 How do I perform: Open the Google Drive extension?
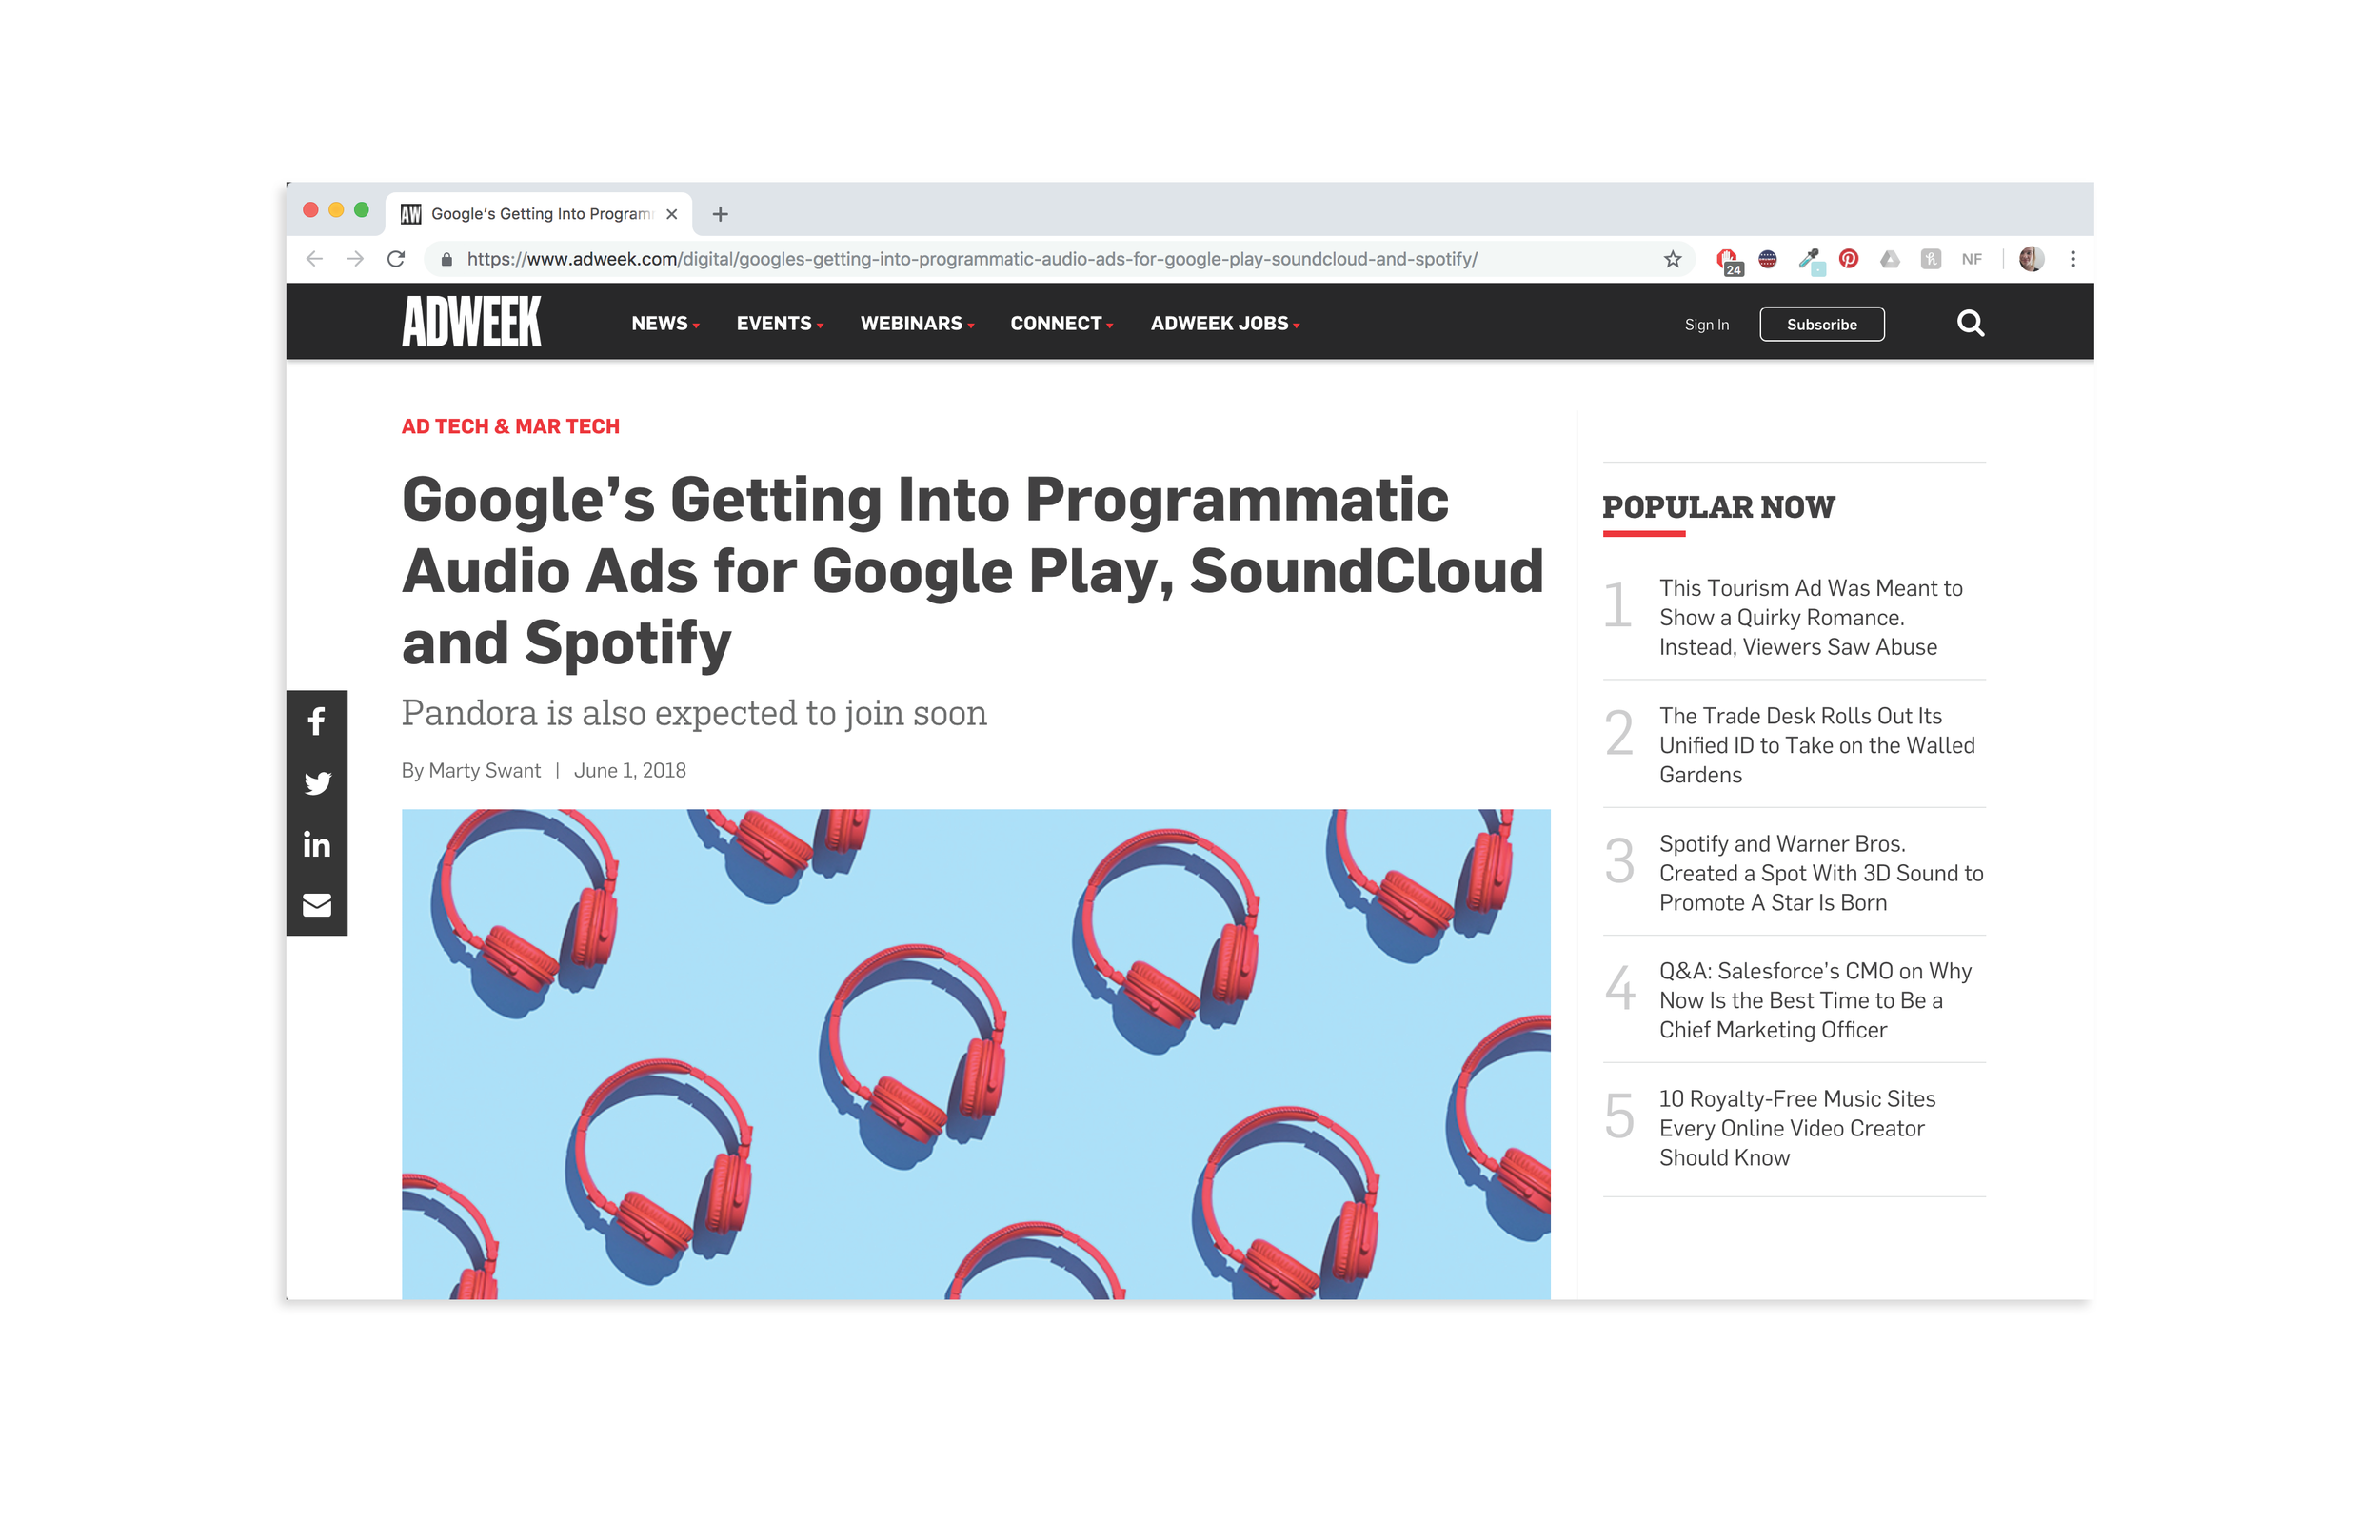coord(1890,259)
